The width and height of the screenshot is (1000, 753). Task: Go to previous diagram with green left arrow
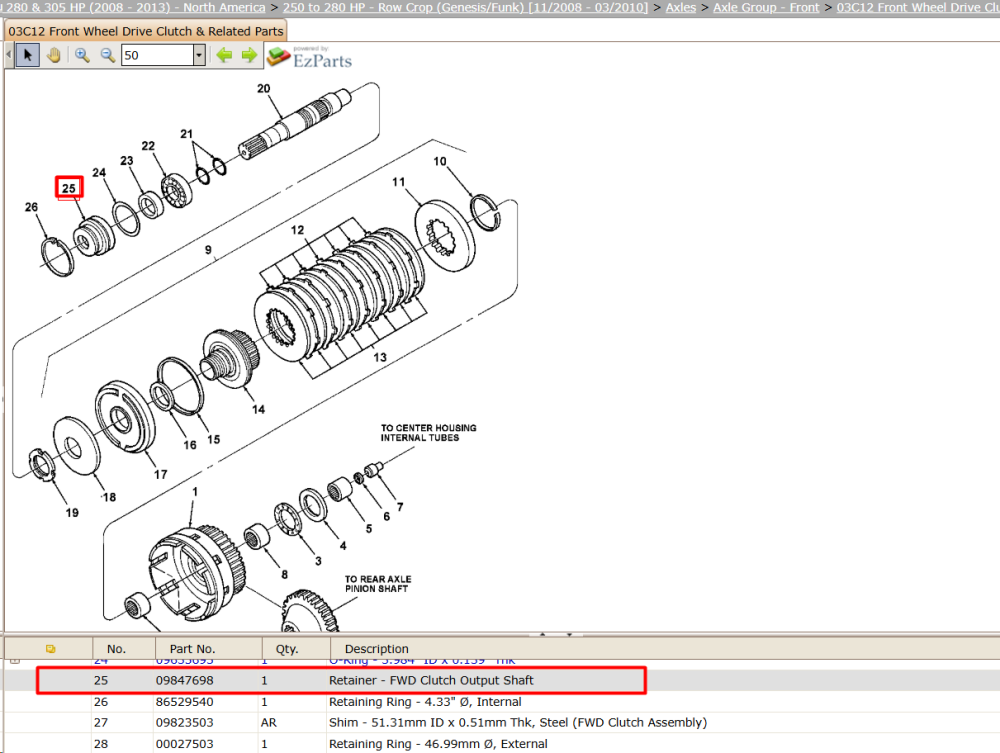coord(224,55)
